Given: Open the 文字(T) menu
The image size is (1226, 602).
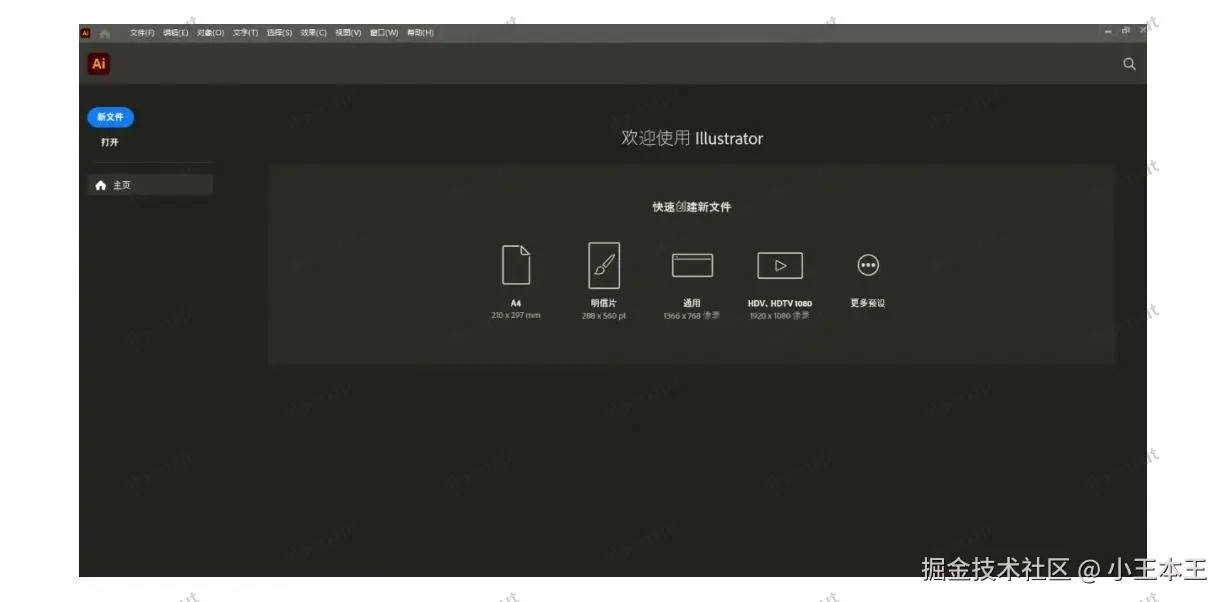Looking at the screenshot, I should 243,31.
